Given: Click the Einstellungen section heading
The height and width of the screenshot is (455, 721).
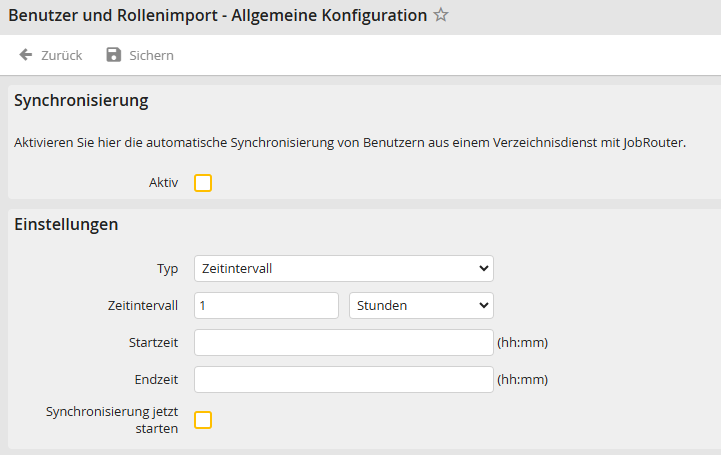Looking at the screenshot, I should tap(66, 224).
